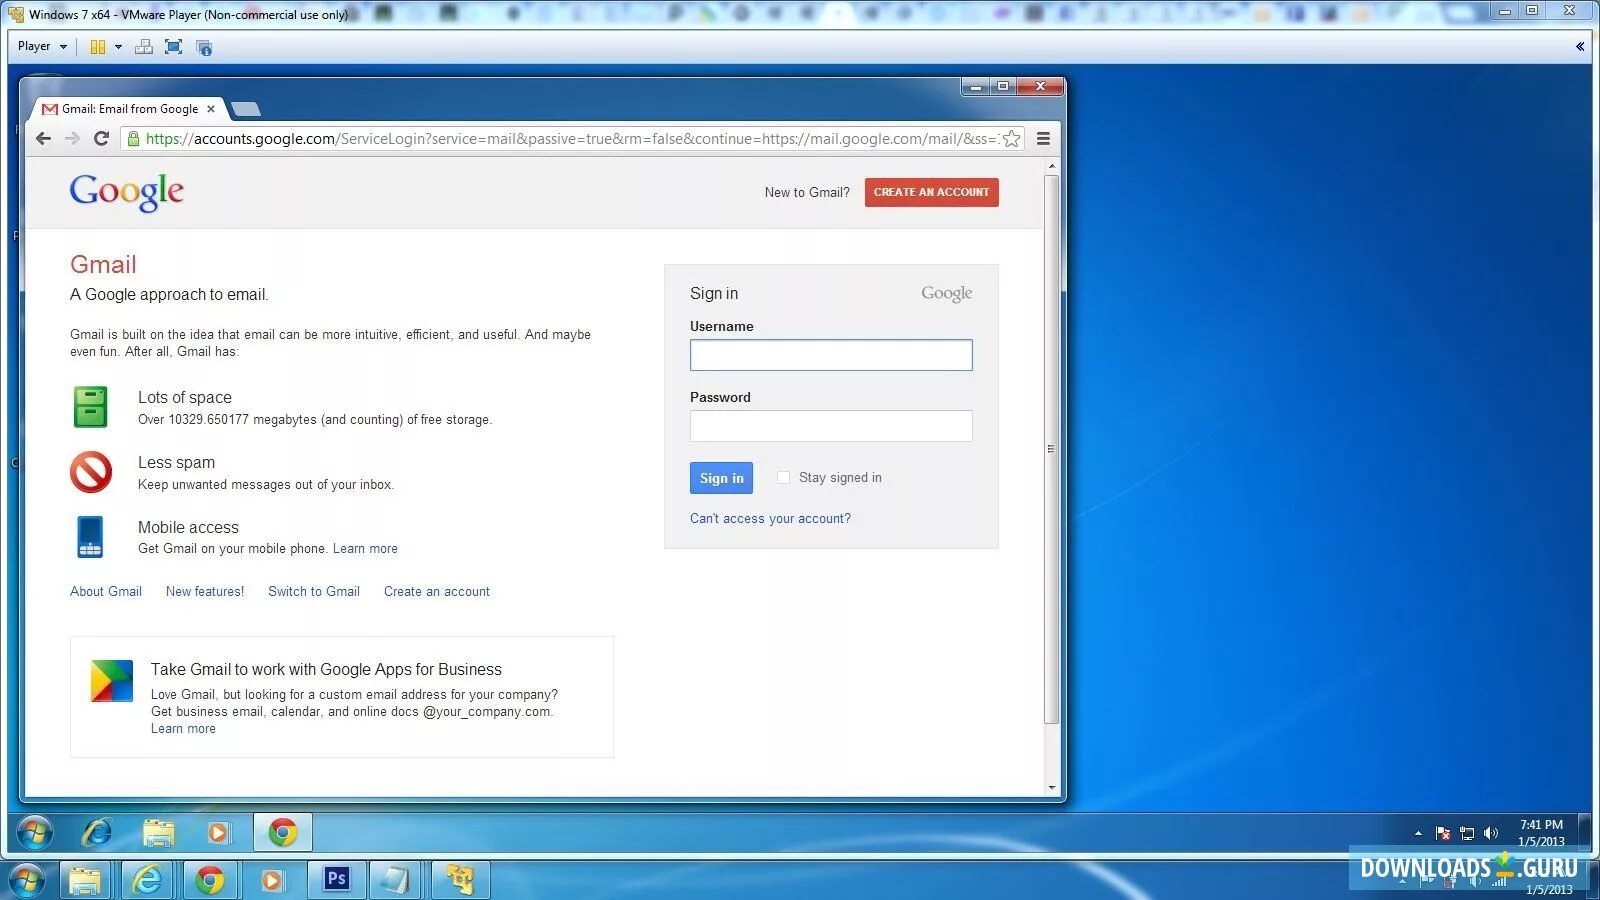
Task: Click the address bar URL
Action: click(x=570, y=139)
